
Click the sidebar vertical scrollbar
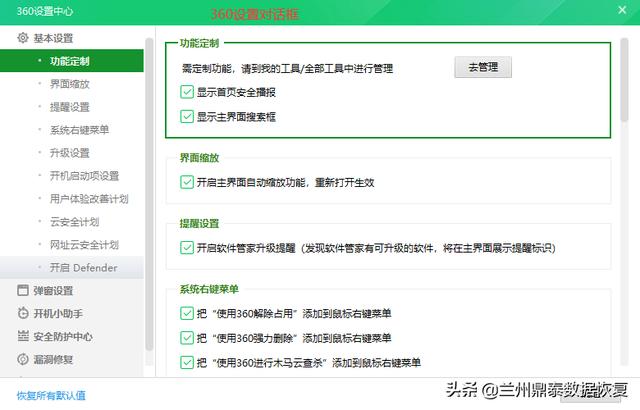(x=149, y=194)
